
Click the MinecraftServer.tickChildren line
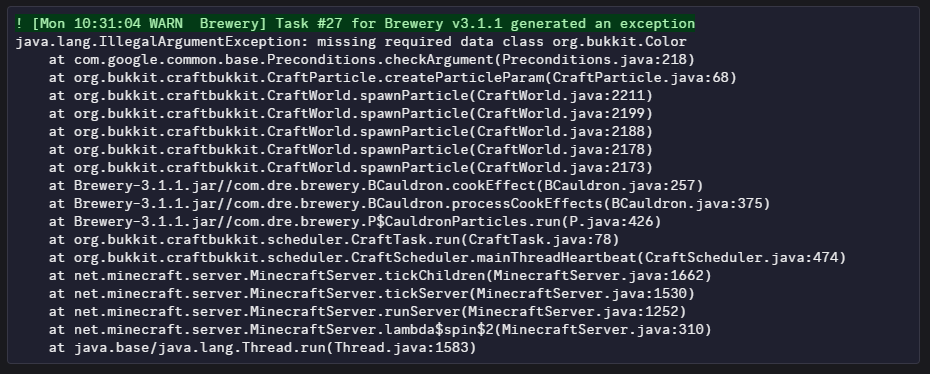point(380,276)
